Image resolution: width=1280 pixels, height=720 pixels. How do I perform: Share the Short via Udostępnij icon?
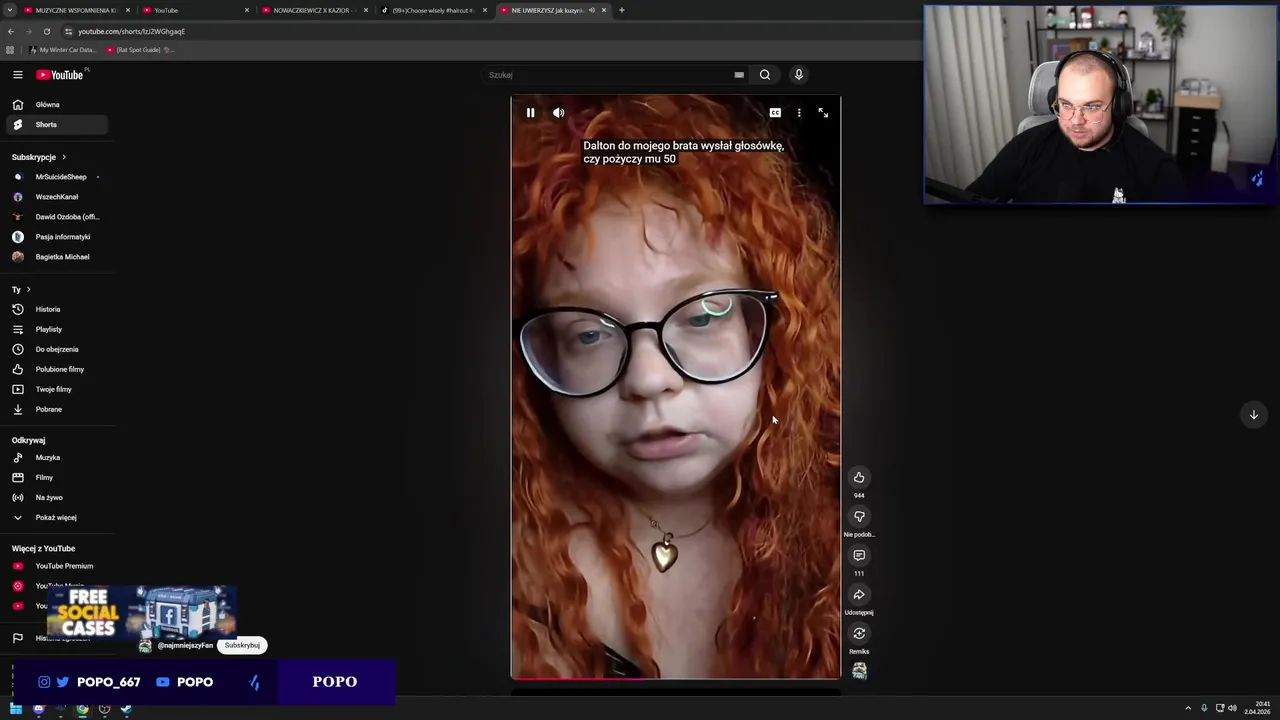pyautogui.click(x=859, y=594)
